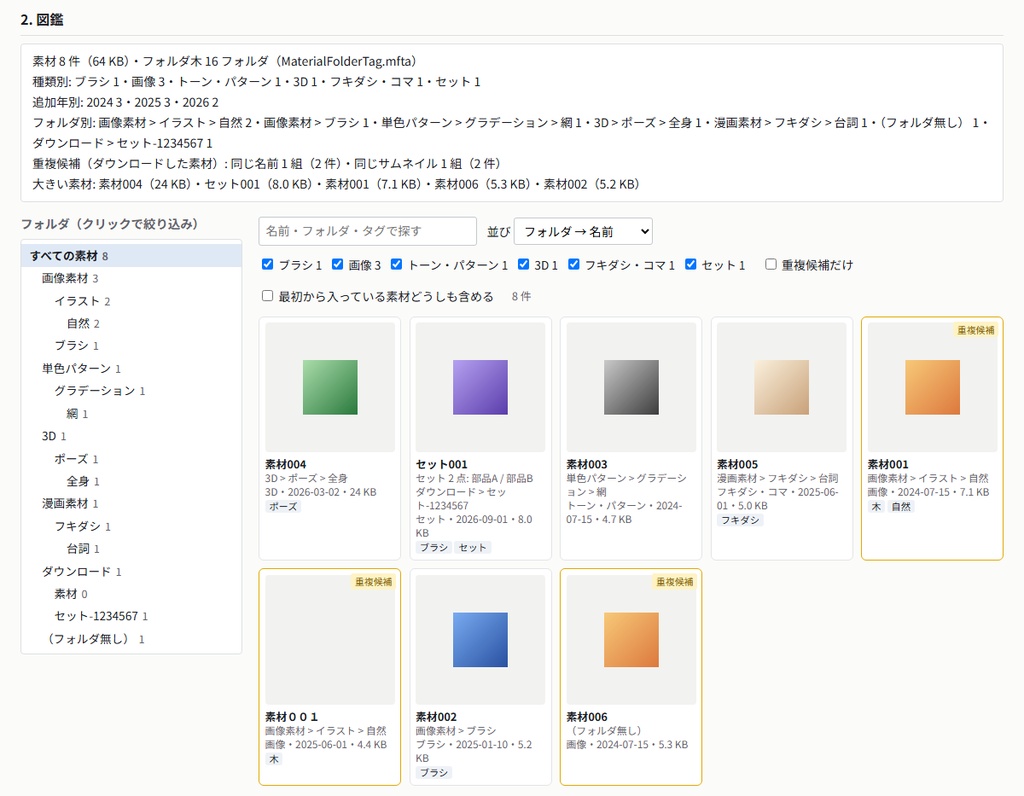This screenshot has width=1024, height=796.
Task: Select the 網 folder in the tree
Action: click(x=131, y=413)
